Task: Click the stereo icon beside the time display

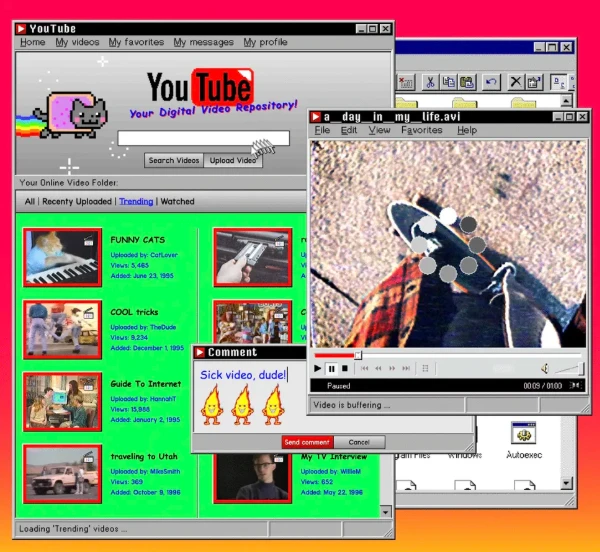Action: click(575, 385)
